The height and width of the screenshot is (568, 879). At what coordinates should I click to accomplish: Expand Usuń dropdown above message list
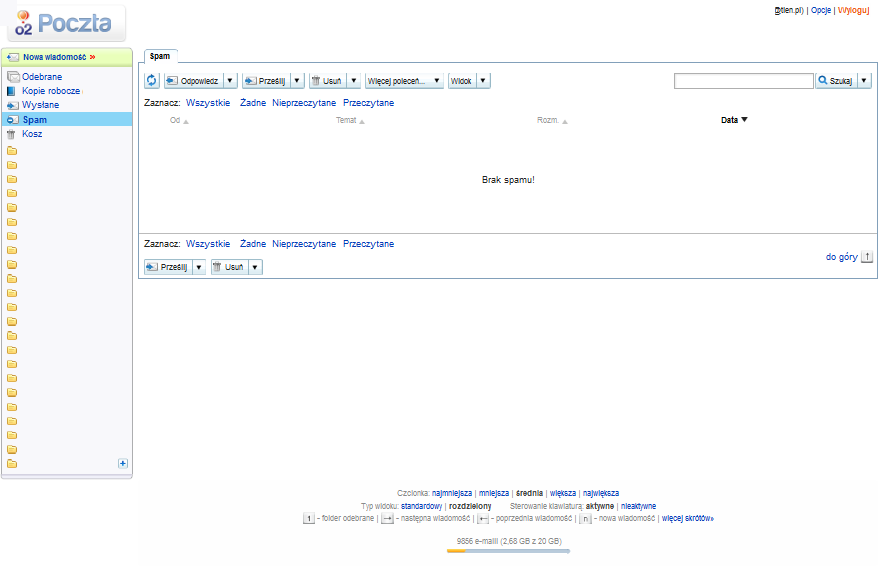(353, 81)
